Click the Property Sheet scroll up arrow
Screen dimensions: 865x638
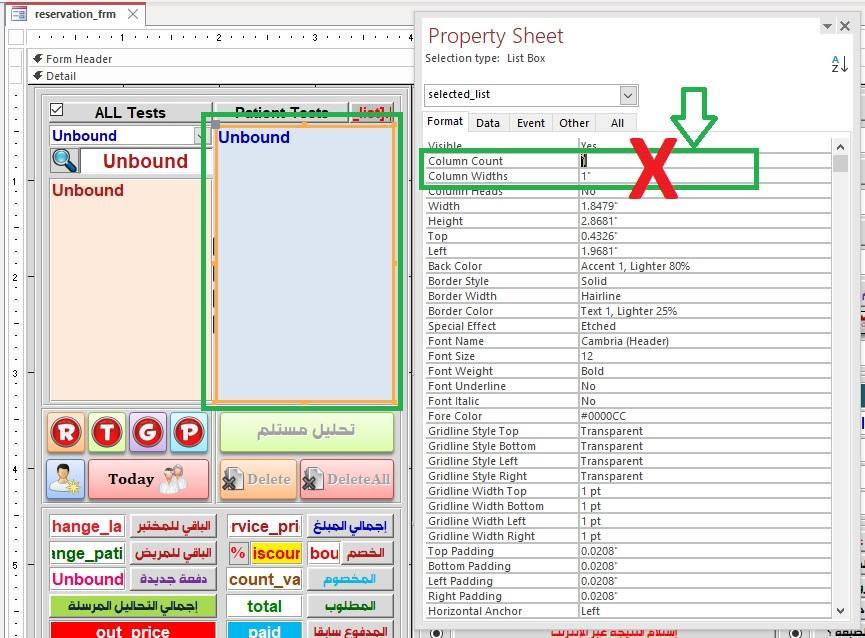pos(840,147)
